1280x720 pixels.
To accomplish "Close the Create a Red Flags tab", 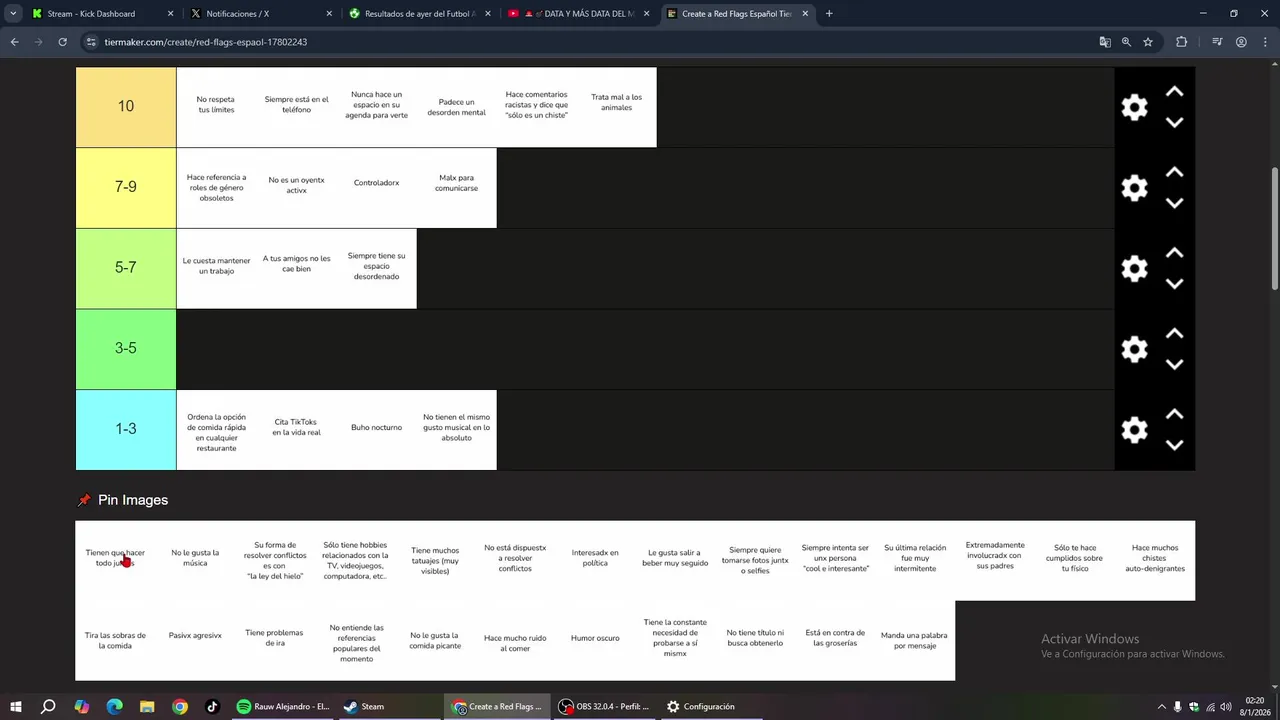I will pyautogui.click(x=805, y=14).
